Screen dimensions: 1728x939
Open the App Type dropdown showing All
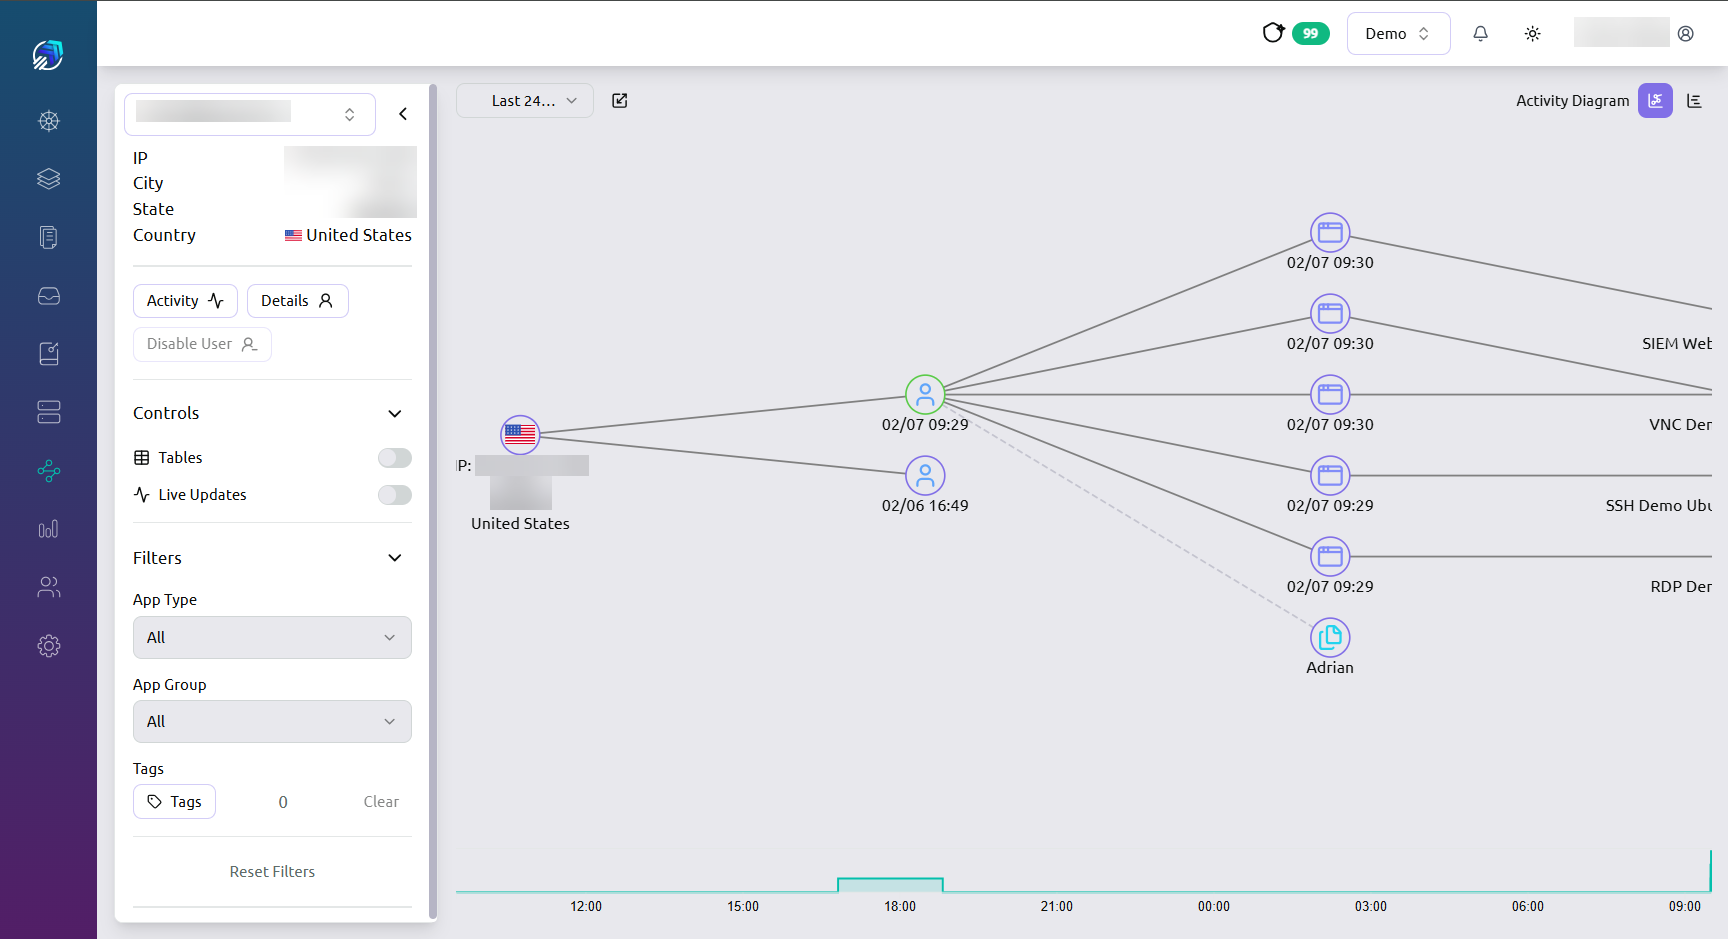pos(272,637)
